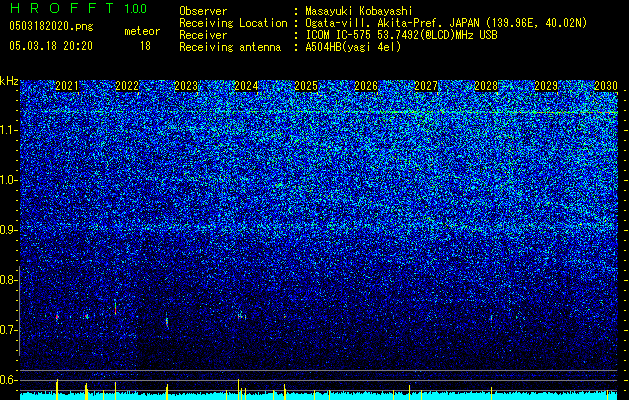Click the 2023 time marker

(x=186, y=86)
